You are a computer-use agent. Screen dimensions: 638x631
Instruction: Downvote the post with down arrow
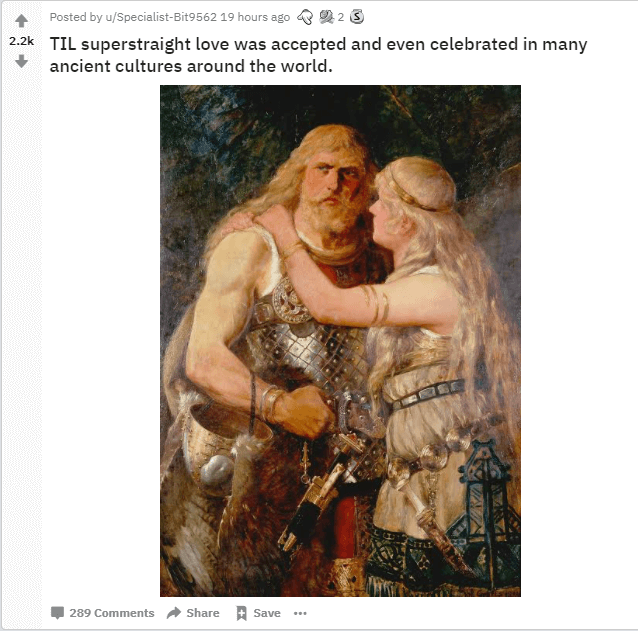point(22,61)
